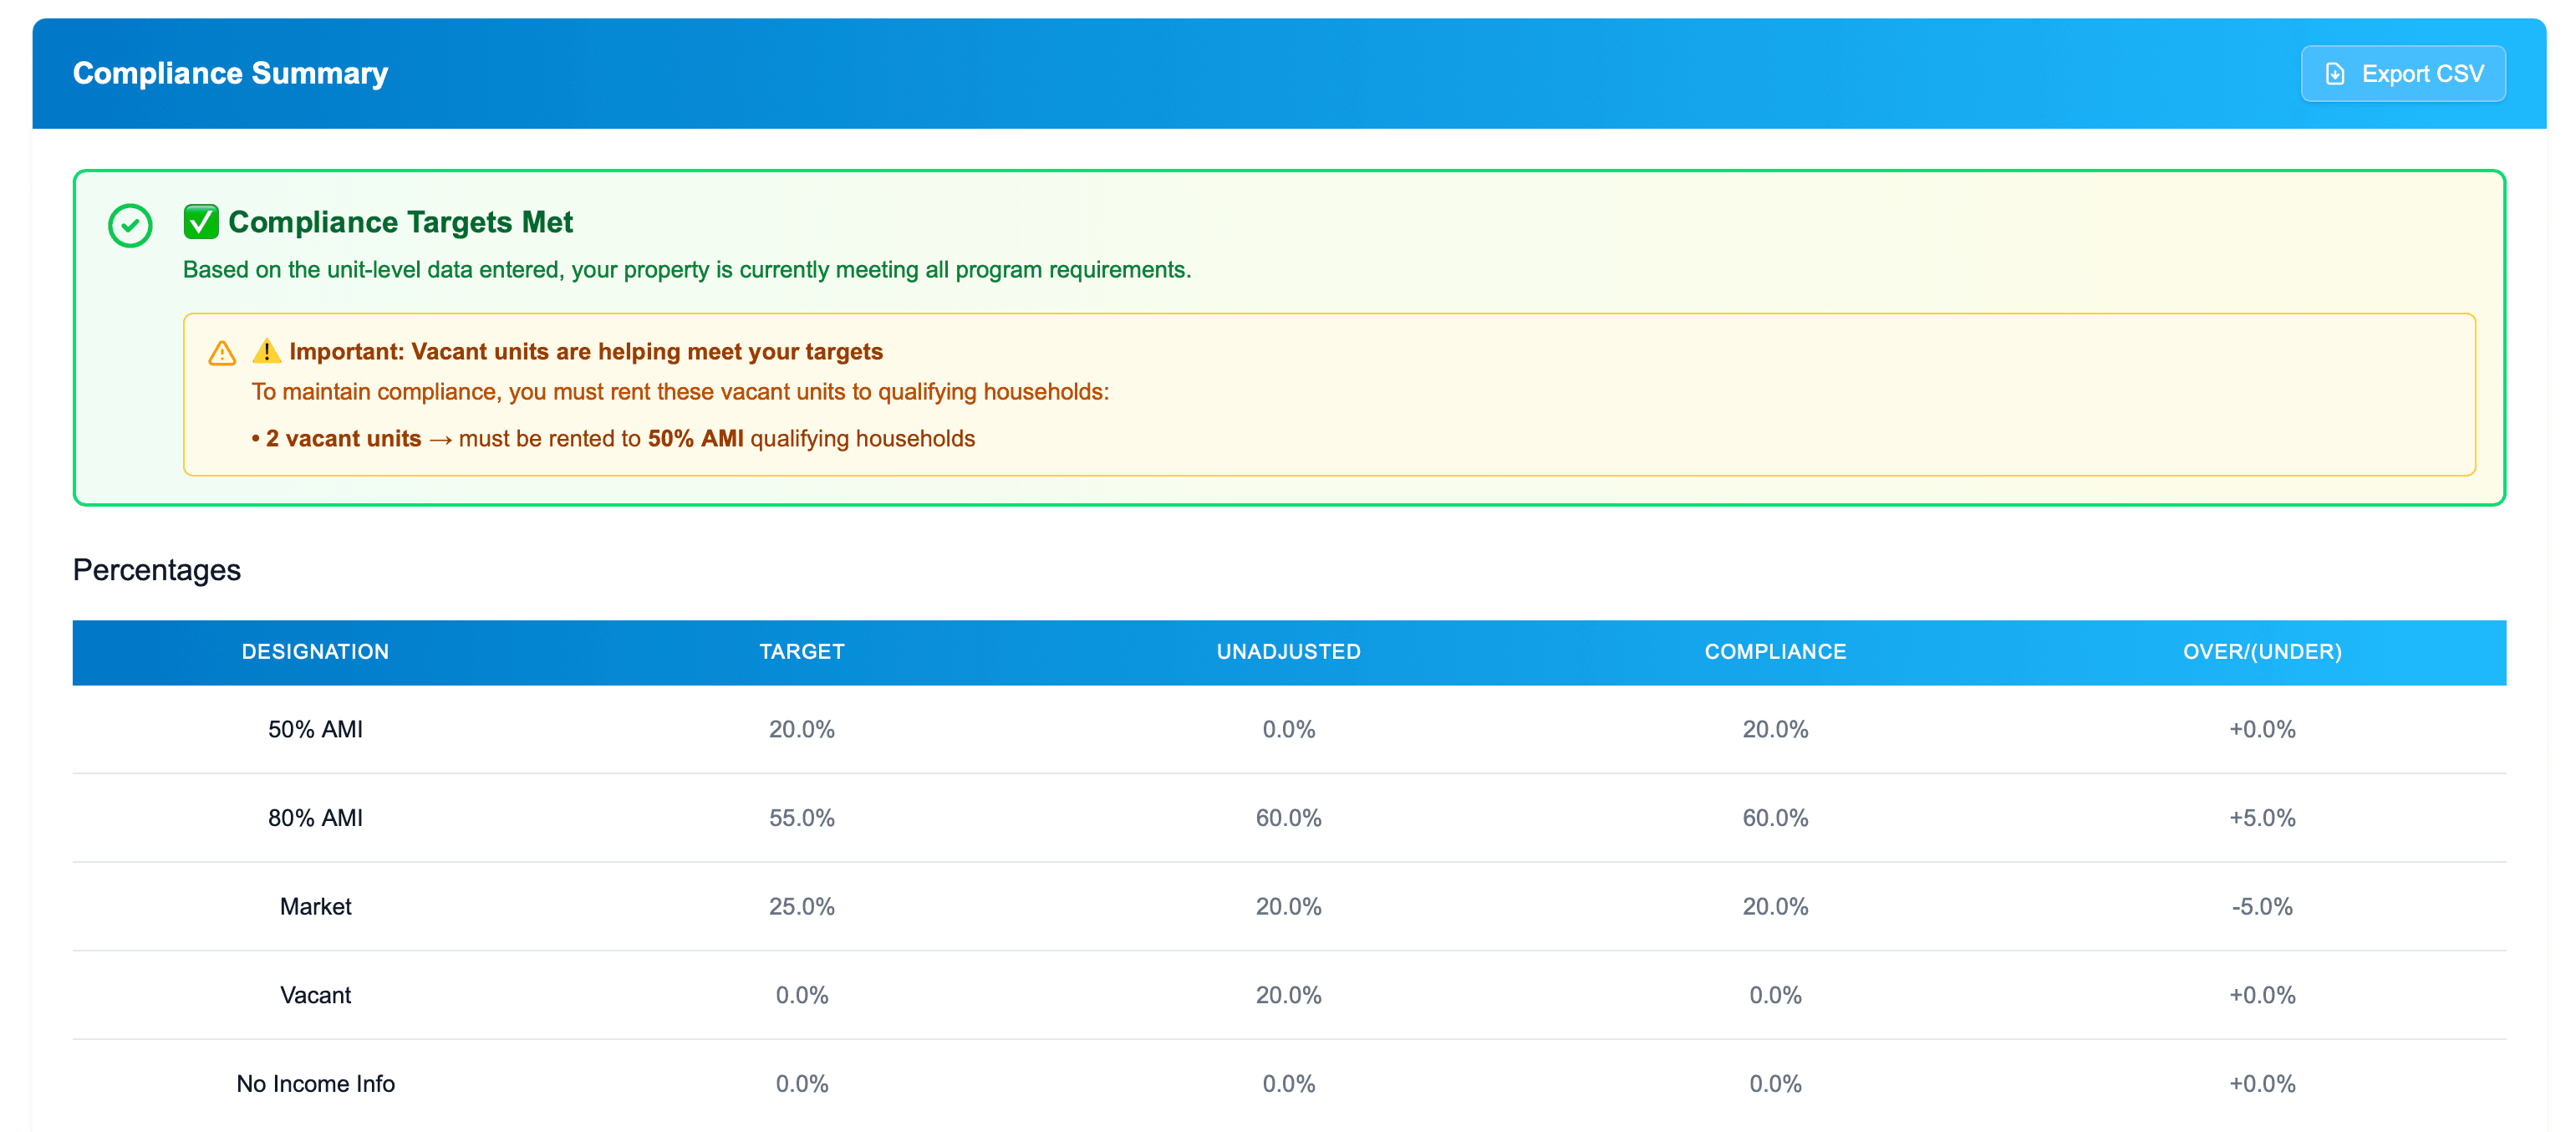2576x1132 pixels.
Task: Select the Compliance Summary heading
Action: click(x=230, y=73)
